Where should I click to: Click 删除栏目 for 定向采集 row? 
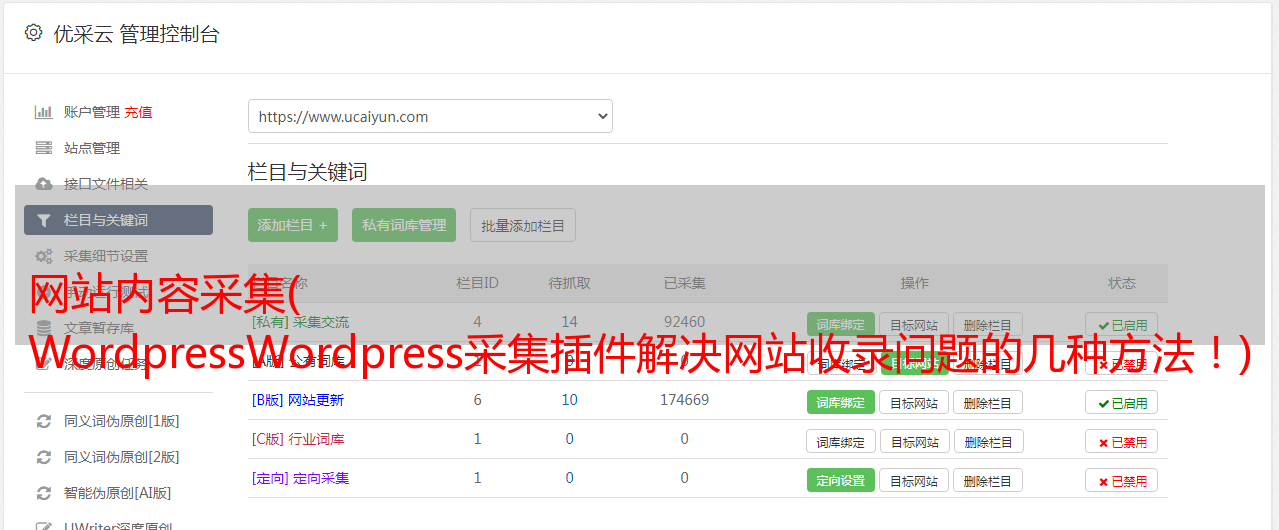pos(988,481)
